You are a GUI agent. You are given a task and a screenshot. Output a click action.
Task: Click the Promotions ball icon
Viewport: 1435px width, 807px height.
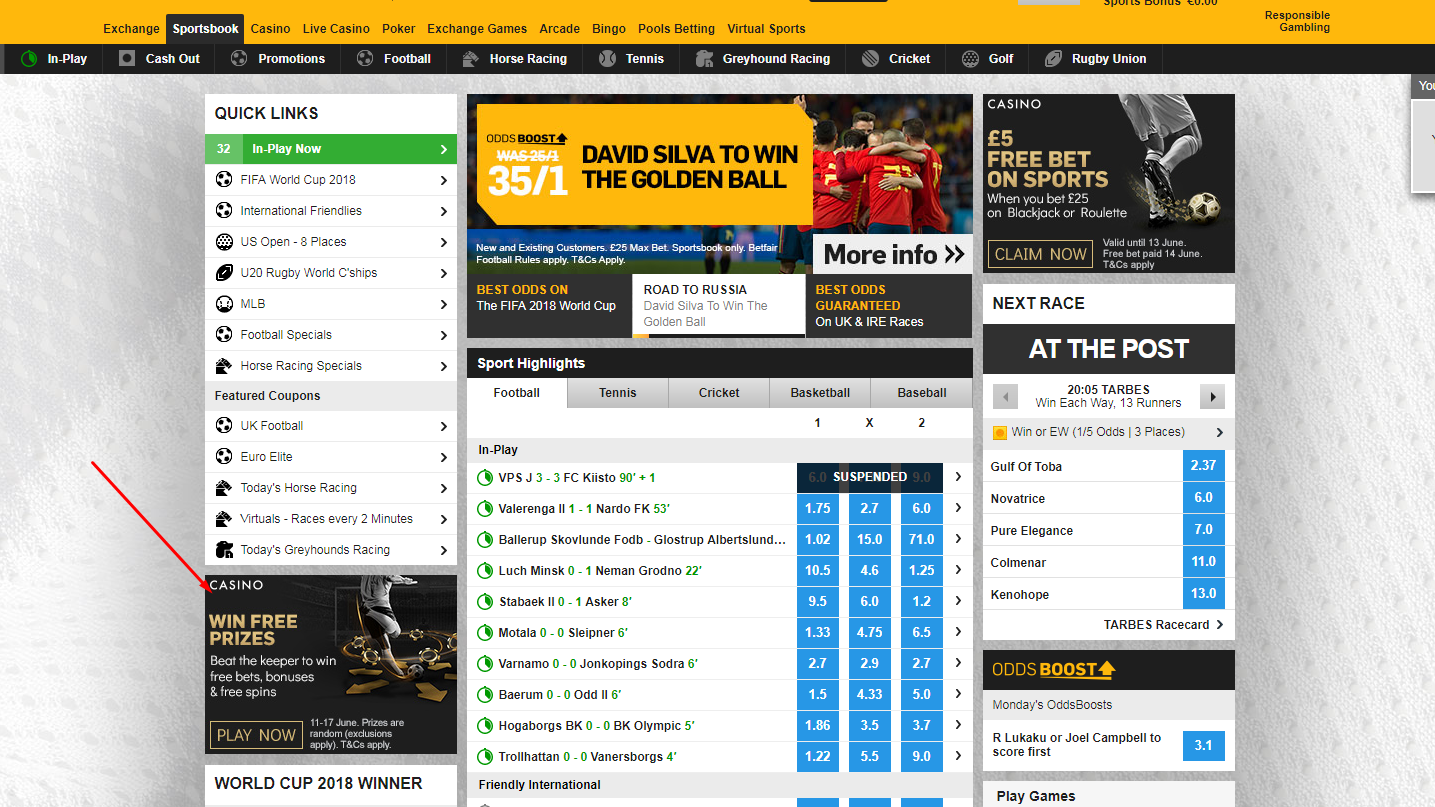tap(239, 59)
